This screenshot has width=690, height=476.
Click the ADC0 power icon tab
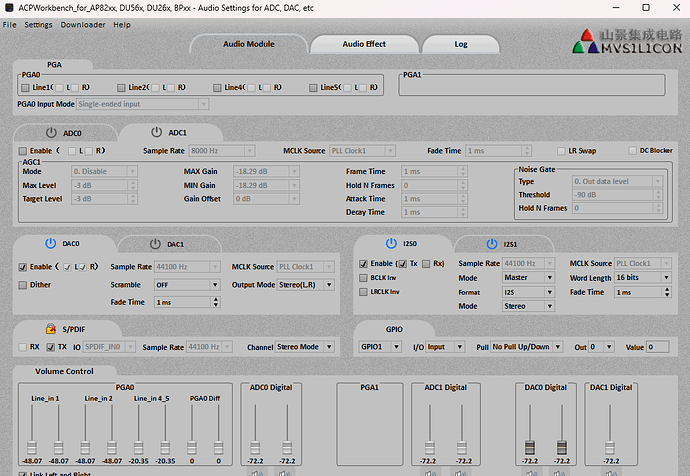point(51,132)
